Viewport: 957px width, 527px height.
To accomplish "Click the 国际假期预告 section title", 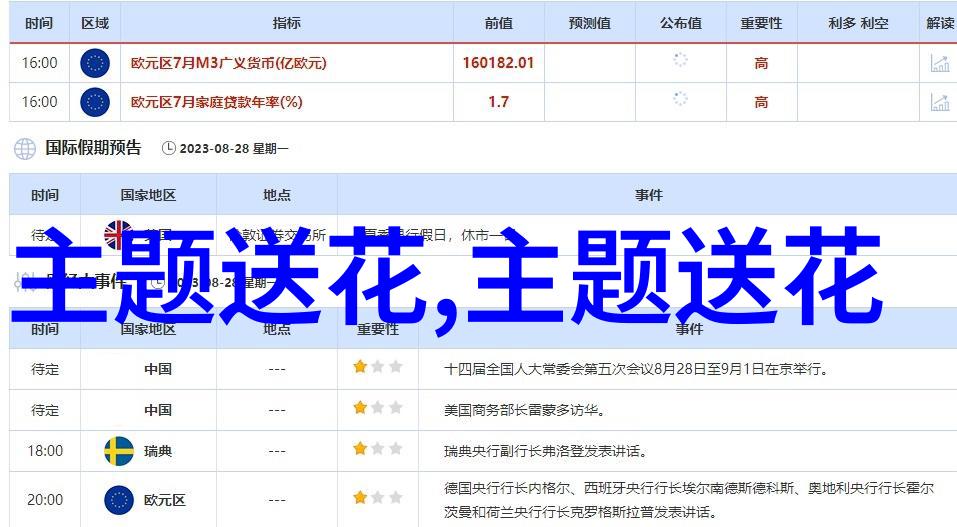I will click(93, 148).
